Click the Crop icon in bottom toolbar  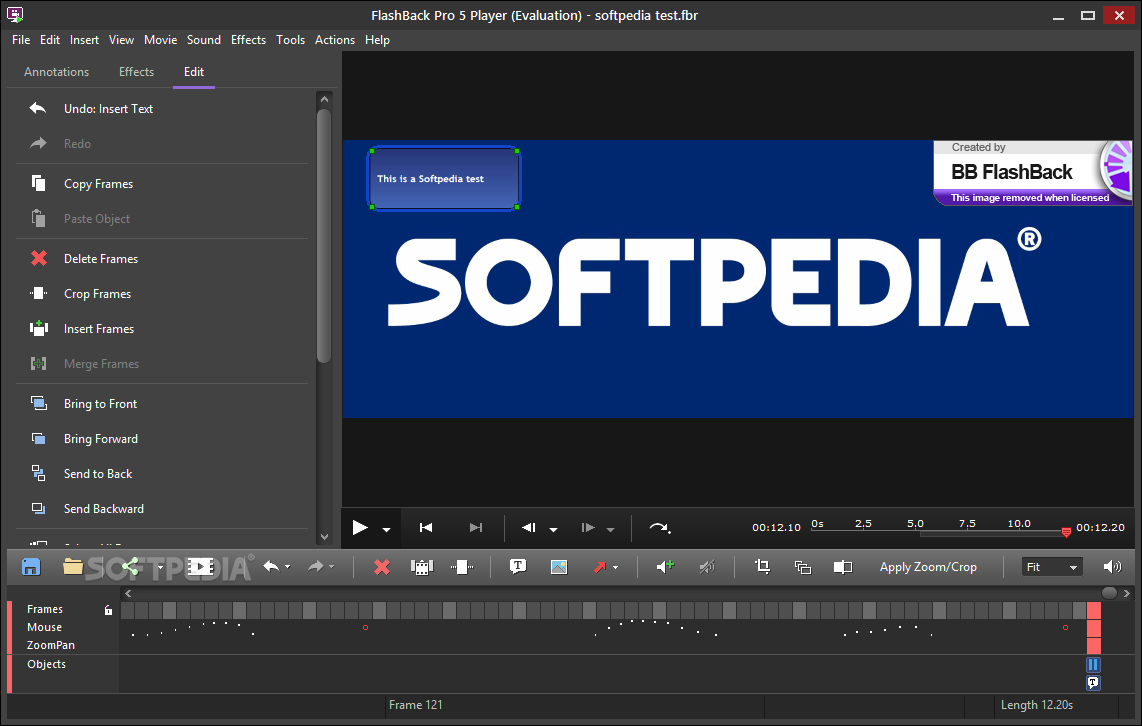(x=762, y=567)
